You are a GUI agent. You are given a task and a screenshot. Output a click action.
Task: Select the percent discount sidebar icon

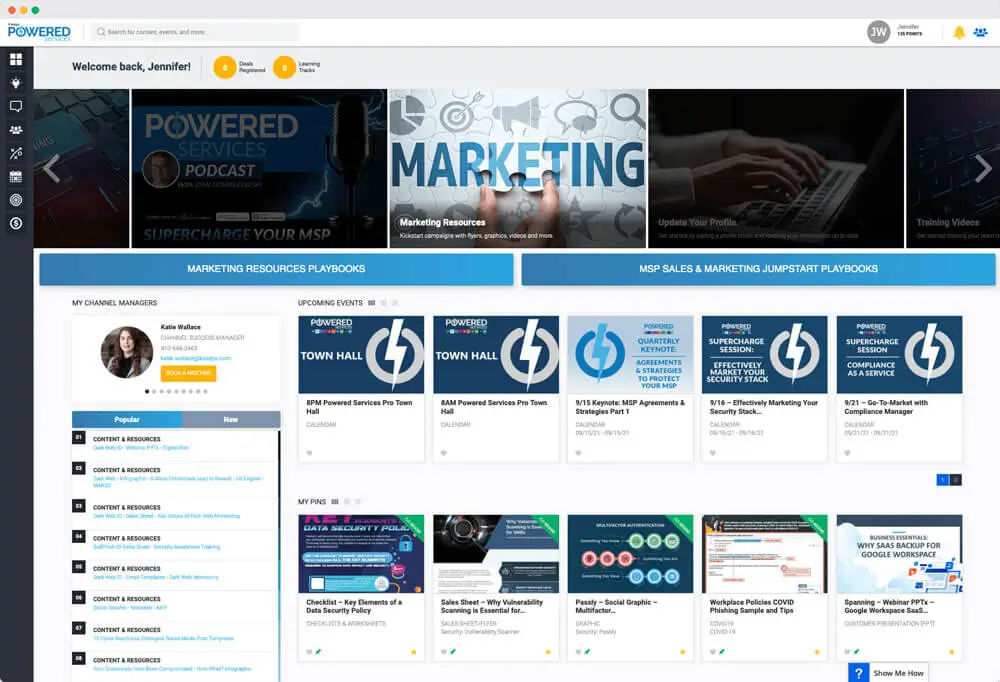(x=16, y=153)
